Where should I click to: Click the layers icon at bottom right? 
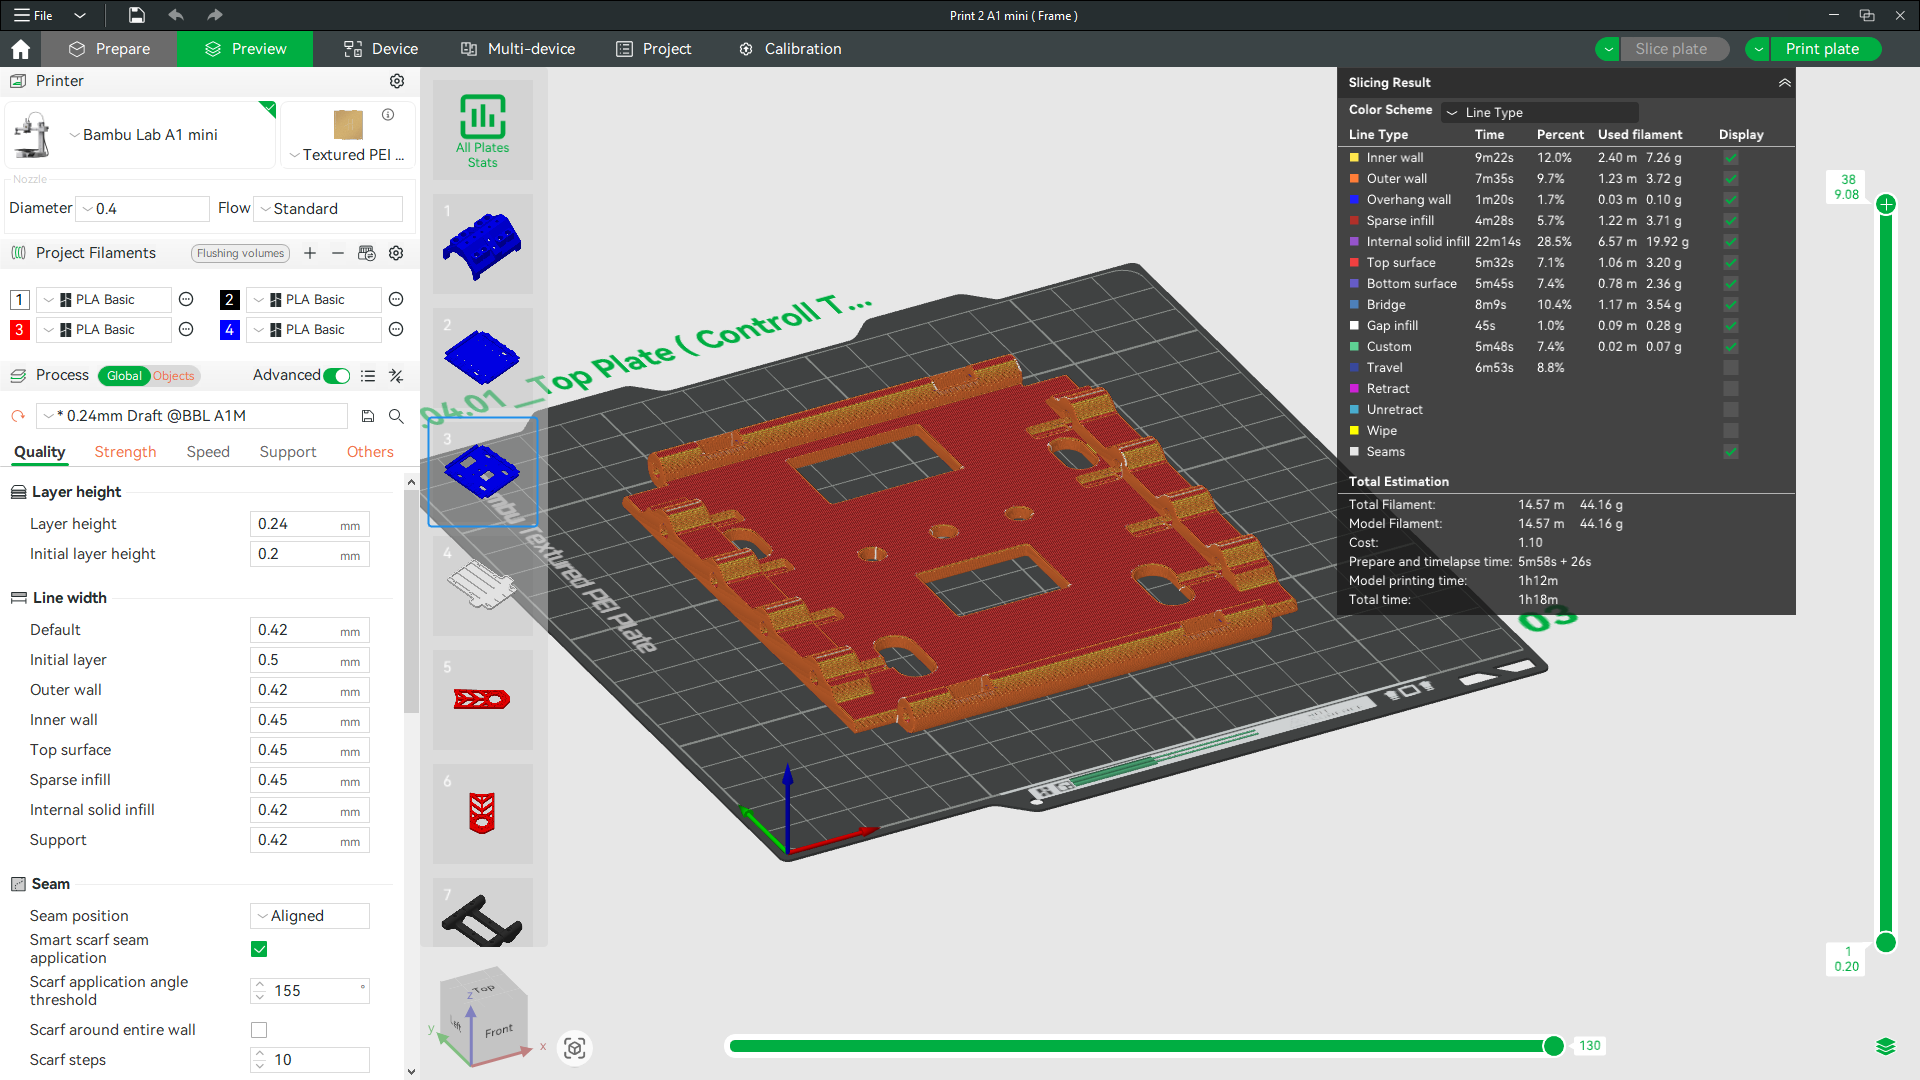pyautogui.click(x=1886, y=1047)
